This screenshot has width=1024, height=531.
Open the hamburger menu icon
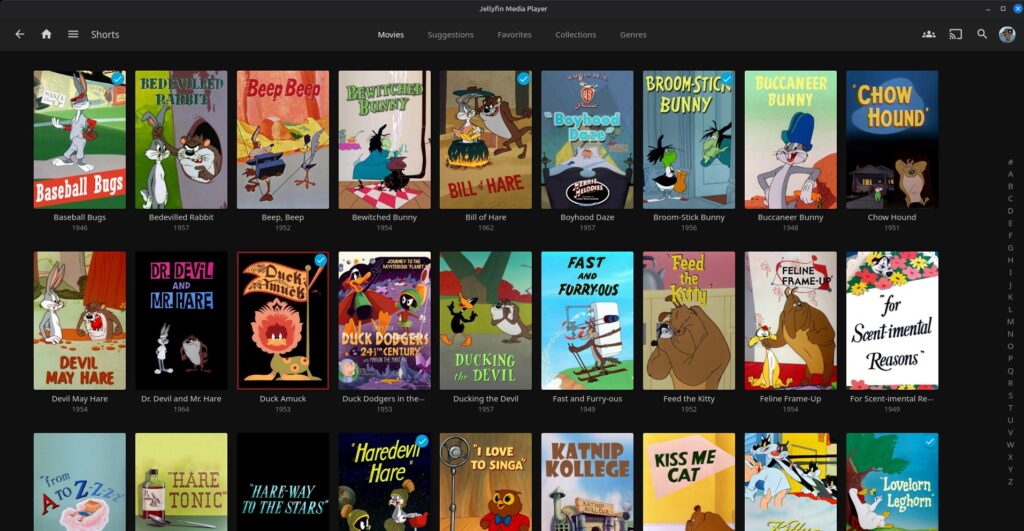pyautogui.click(x=73, y=35)
